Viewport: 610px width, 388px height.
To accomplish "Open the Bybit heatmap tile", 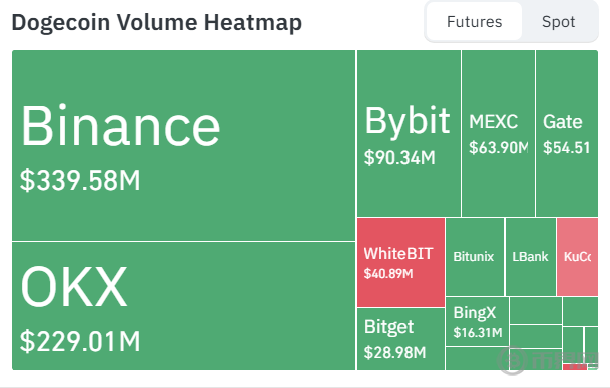I will click(408, 133).
